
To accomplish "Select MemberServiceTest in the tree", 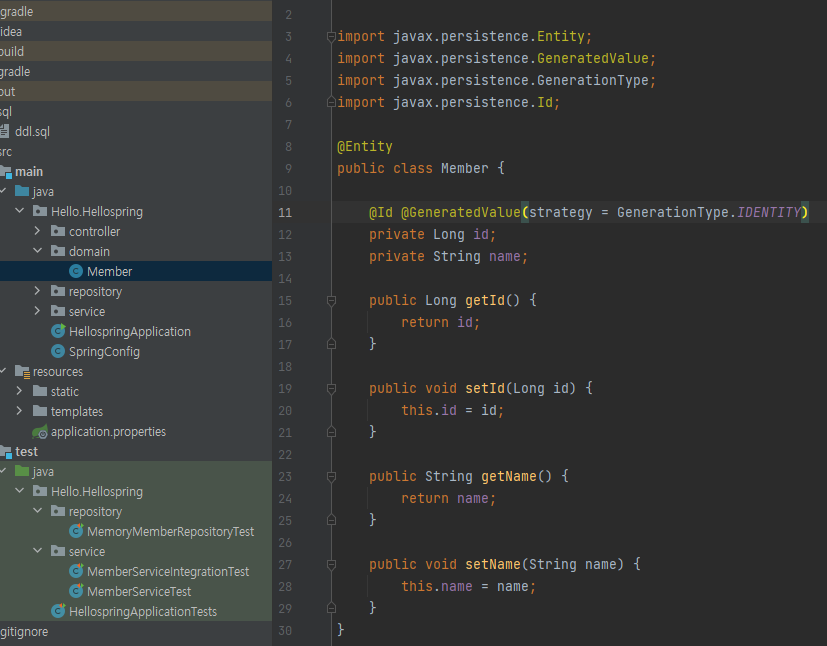I will [136, 591].
